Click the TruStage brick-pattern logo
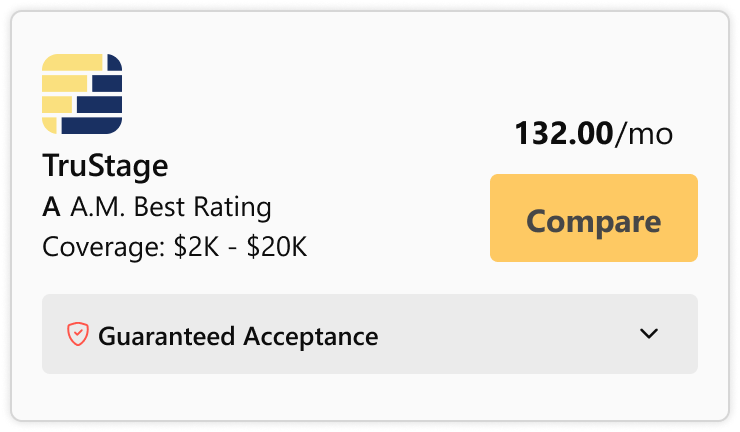740x432 pixels. (82, 94)
